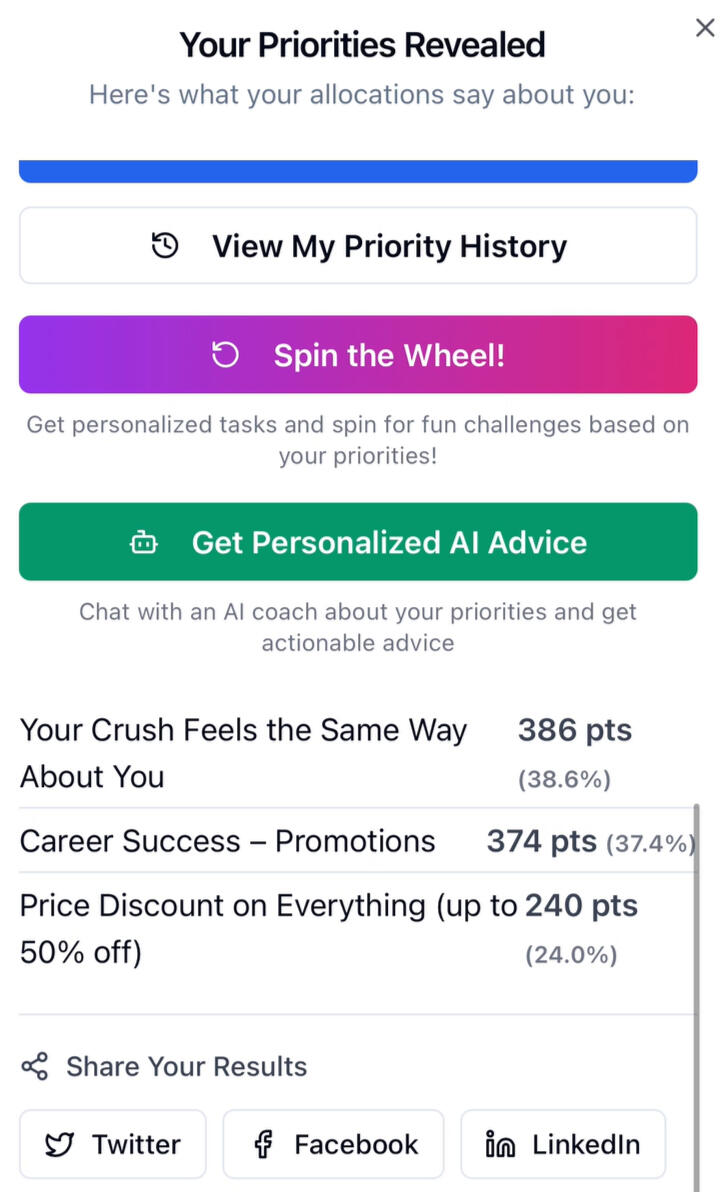Click the LinkedIn logo icon

pos(499,1145)
